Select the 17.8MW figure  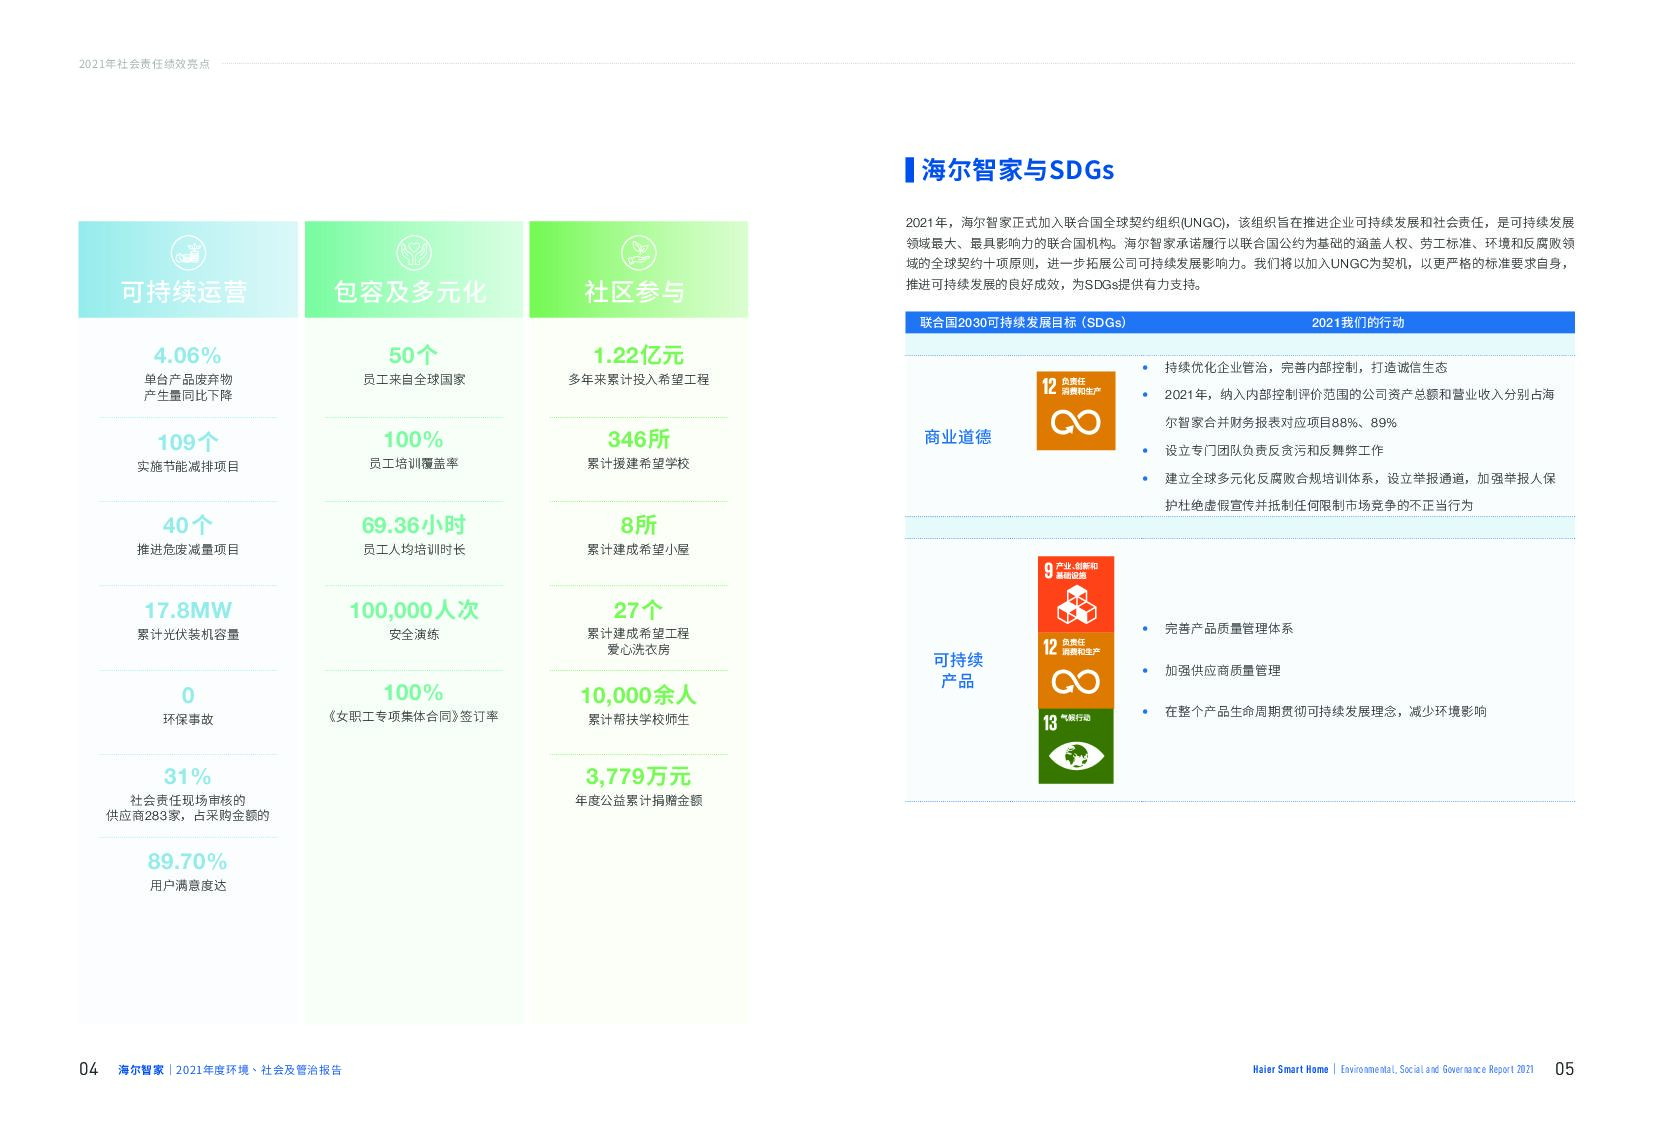tap(188, 610)
